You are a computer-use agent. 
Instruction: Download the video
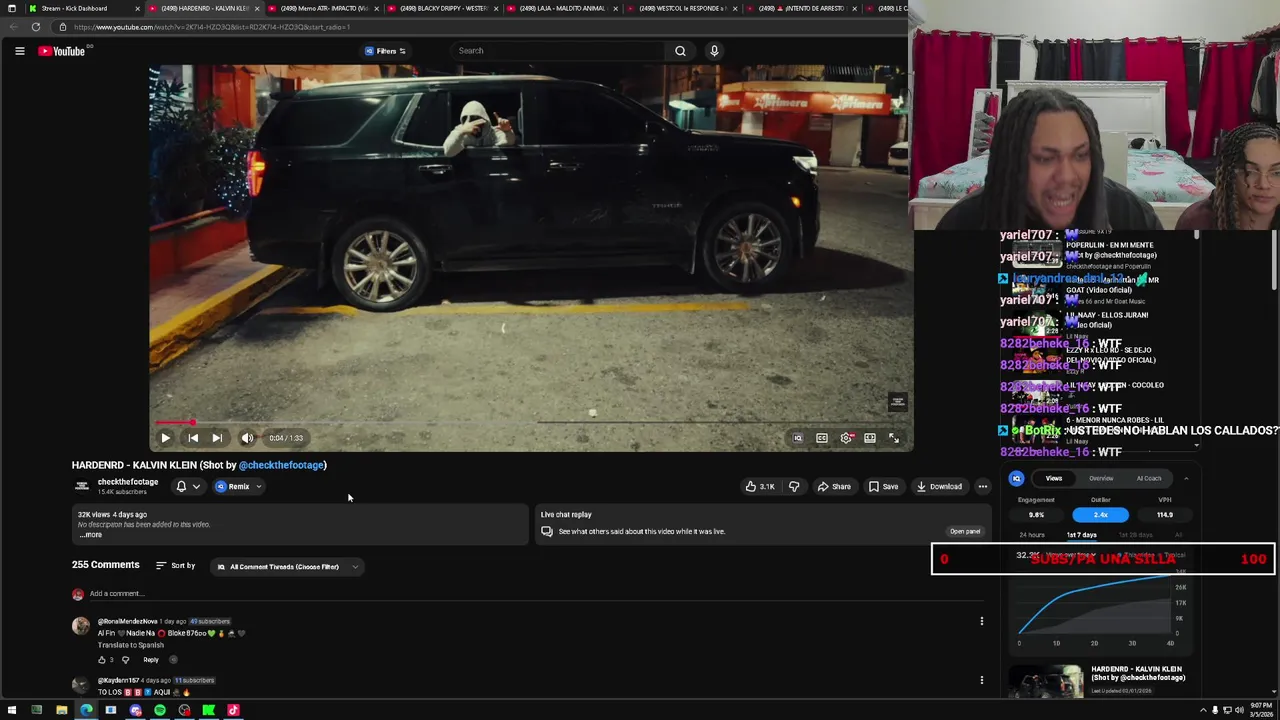coord(939,487)
